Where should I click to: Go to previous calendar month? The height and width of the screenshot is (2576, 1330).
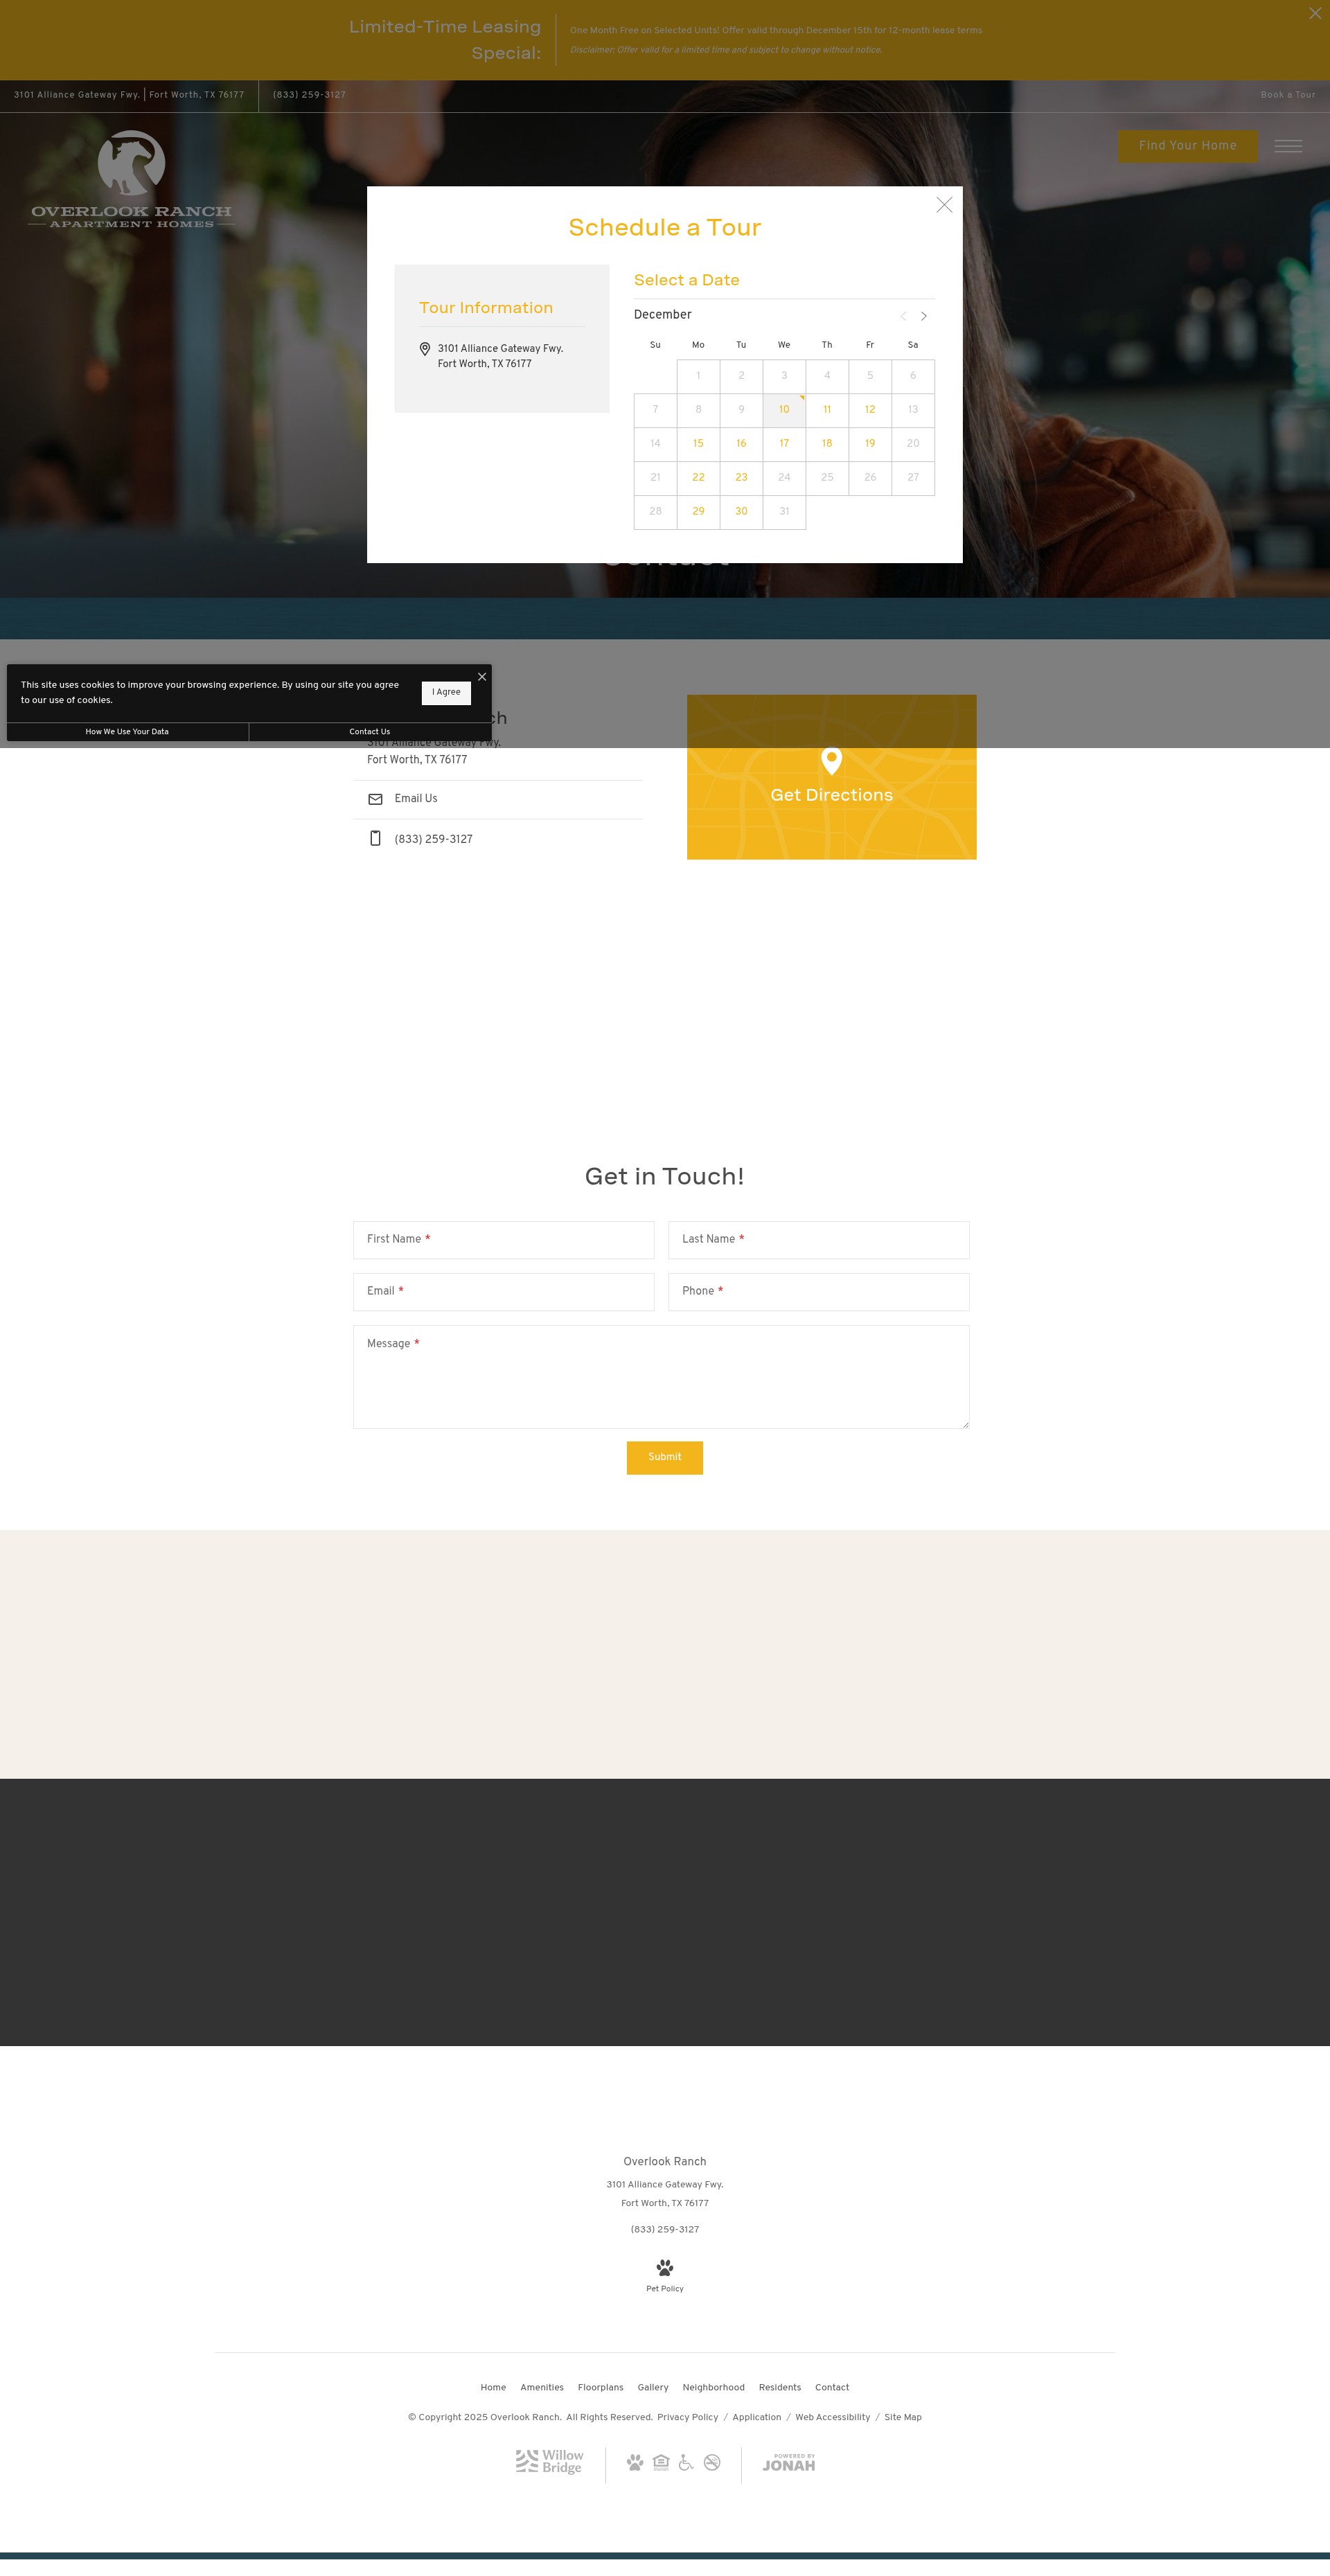tap(903, 316)
